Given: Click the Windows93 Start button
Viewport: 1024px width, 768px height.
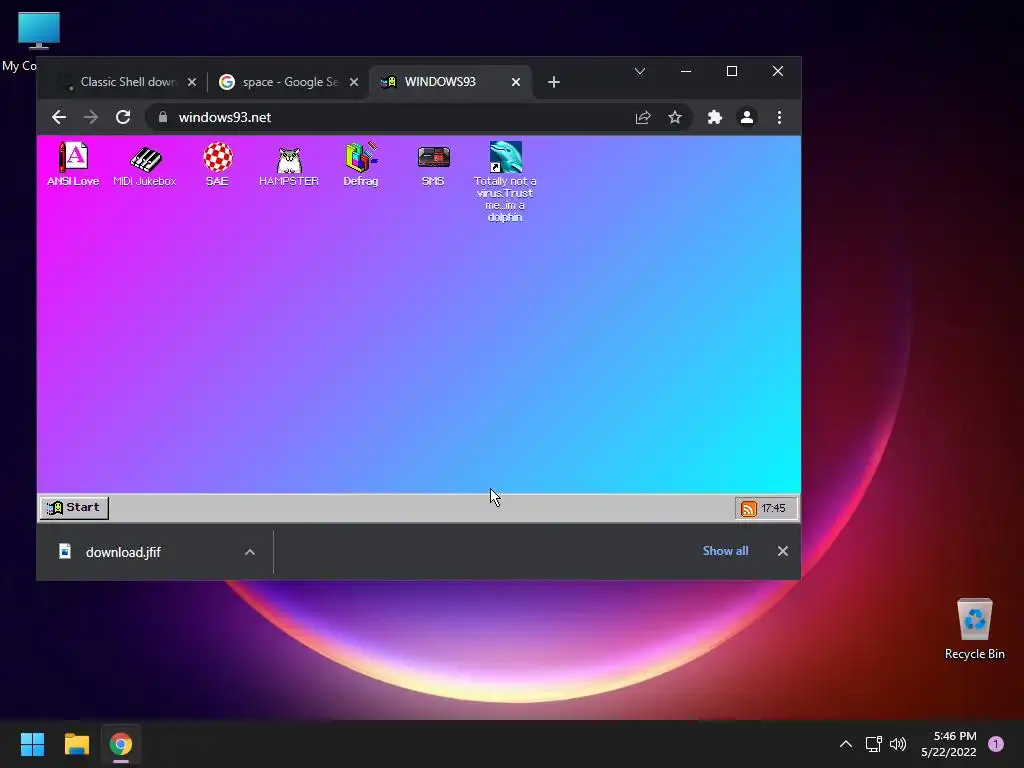Looking at the screenshot, I should [74, 507].
